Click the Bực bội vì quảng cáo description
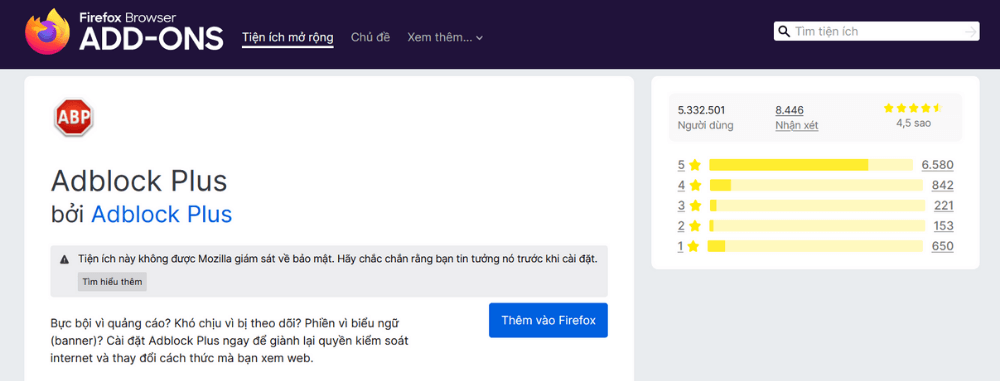Viewport: 1000px width, 381px height. pyautogui.click(x=230, y=340)
